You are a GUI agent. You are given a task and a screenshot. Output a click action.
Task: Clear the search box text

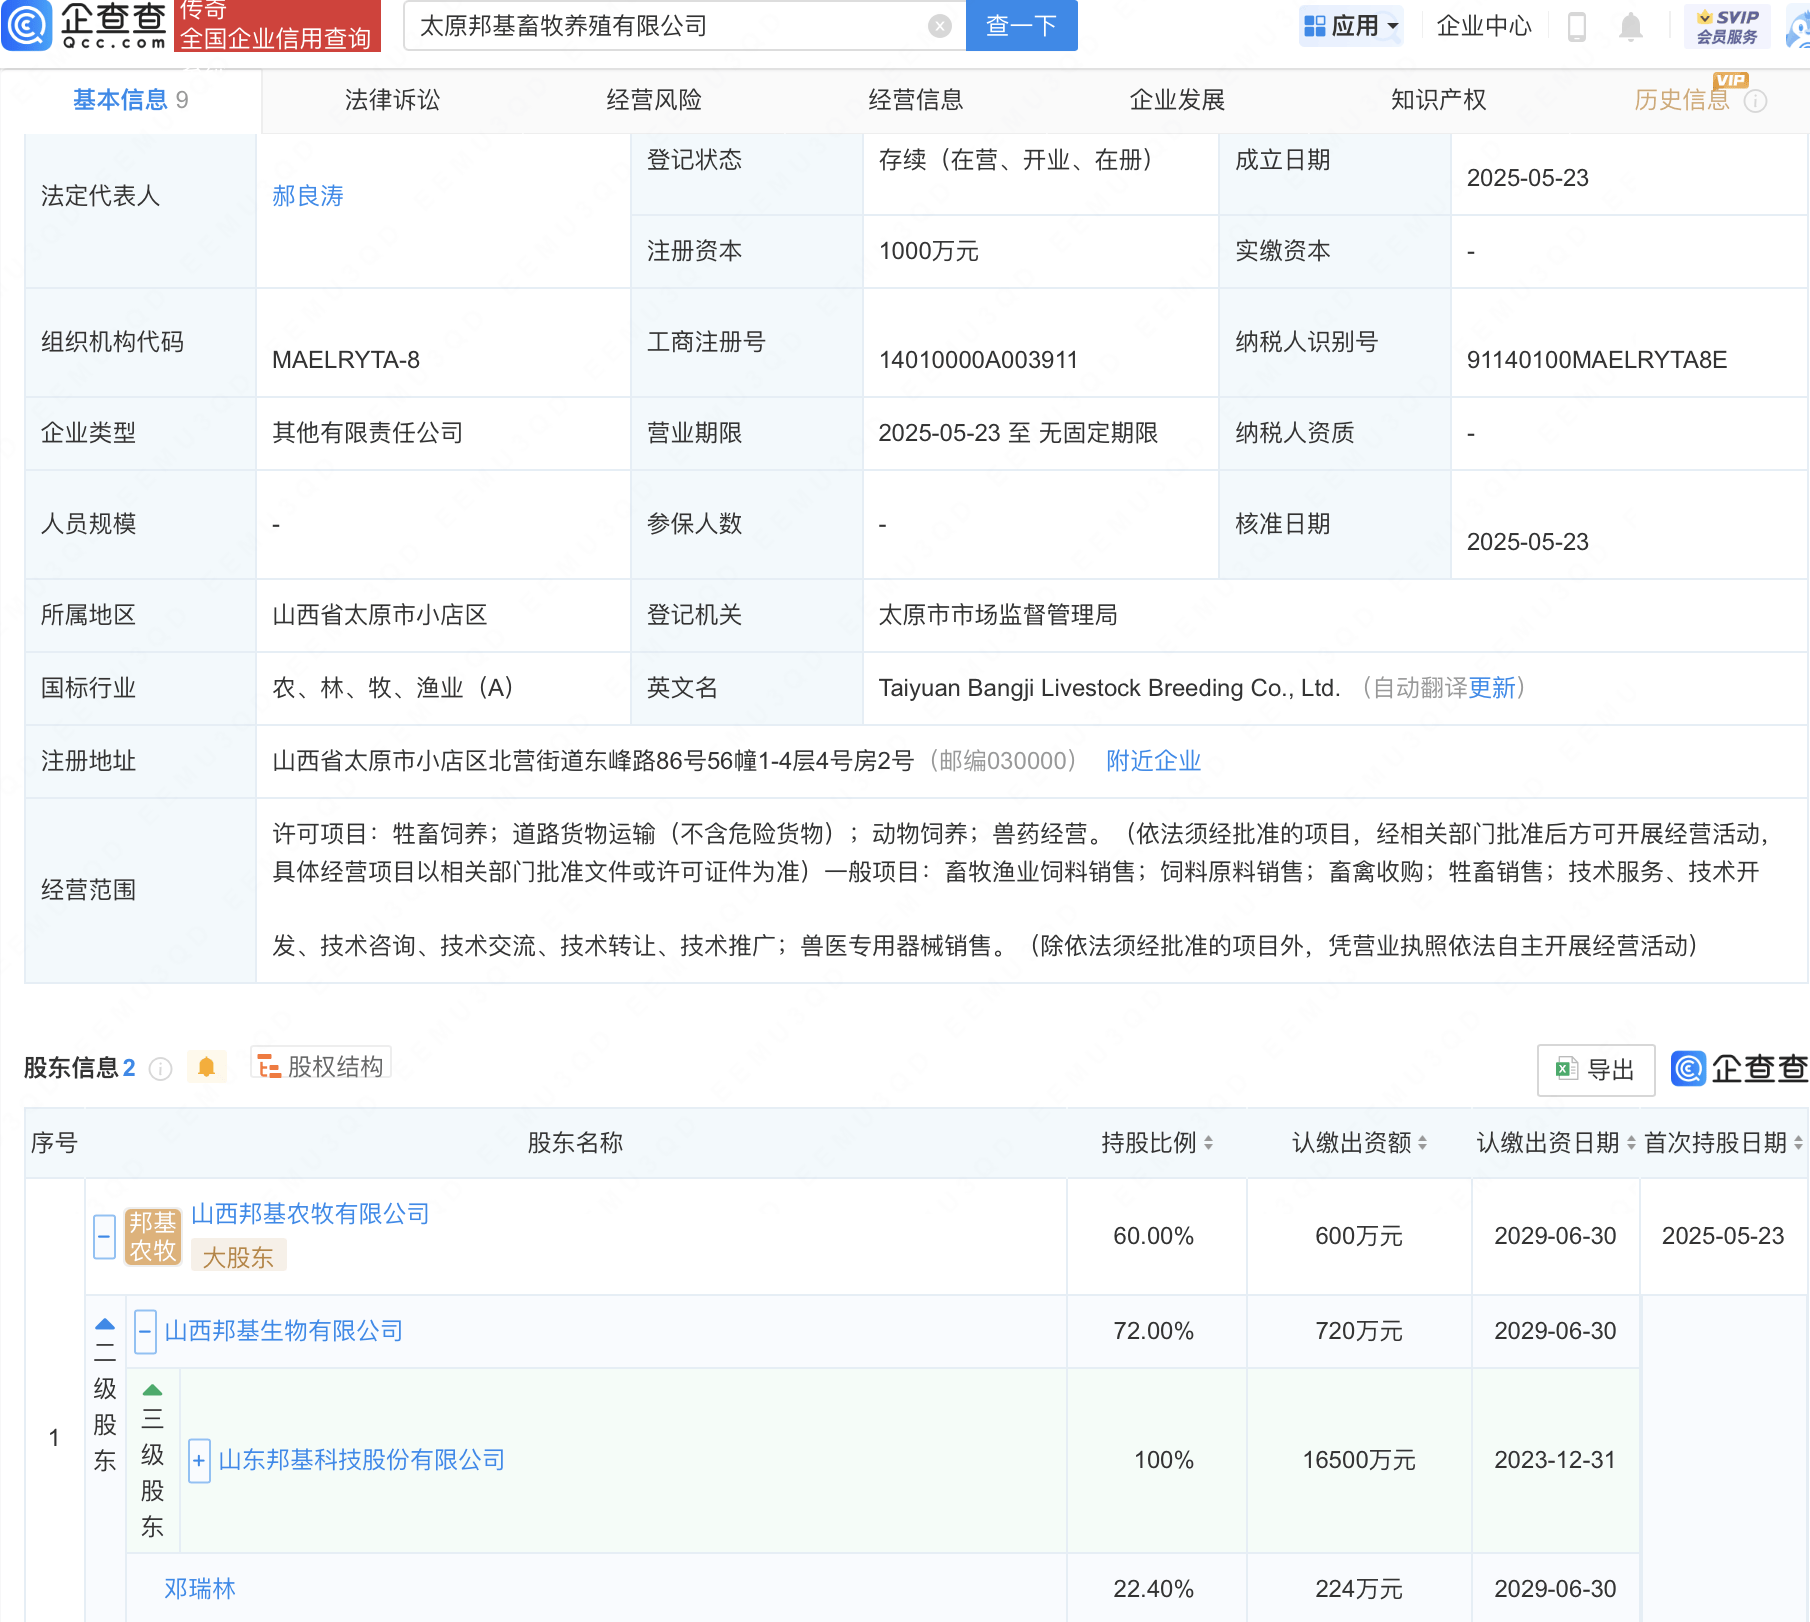[x=939, y=26]
